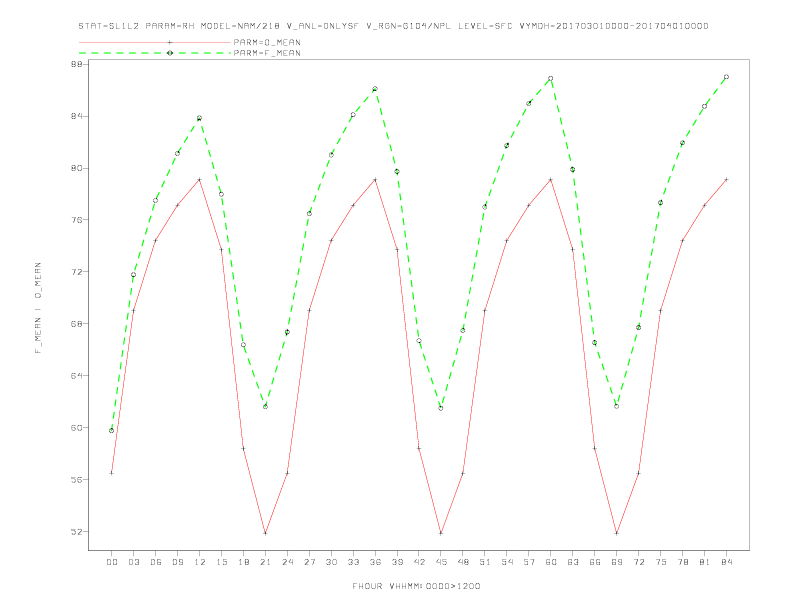Click the x-axis tick label 36
Image resolution: width=792 pixels, height=612 pixels.
(375, 562)
